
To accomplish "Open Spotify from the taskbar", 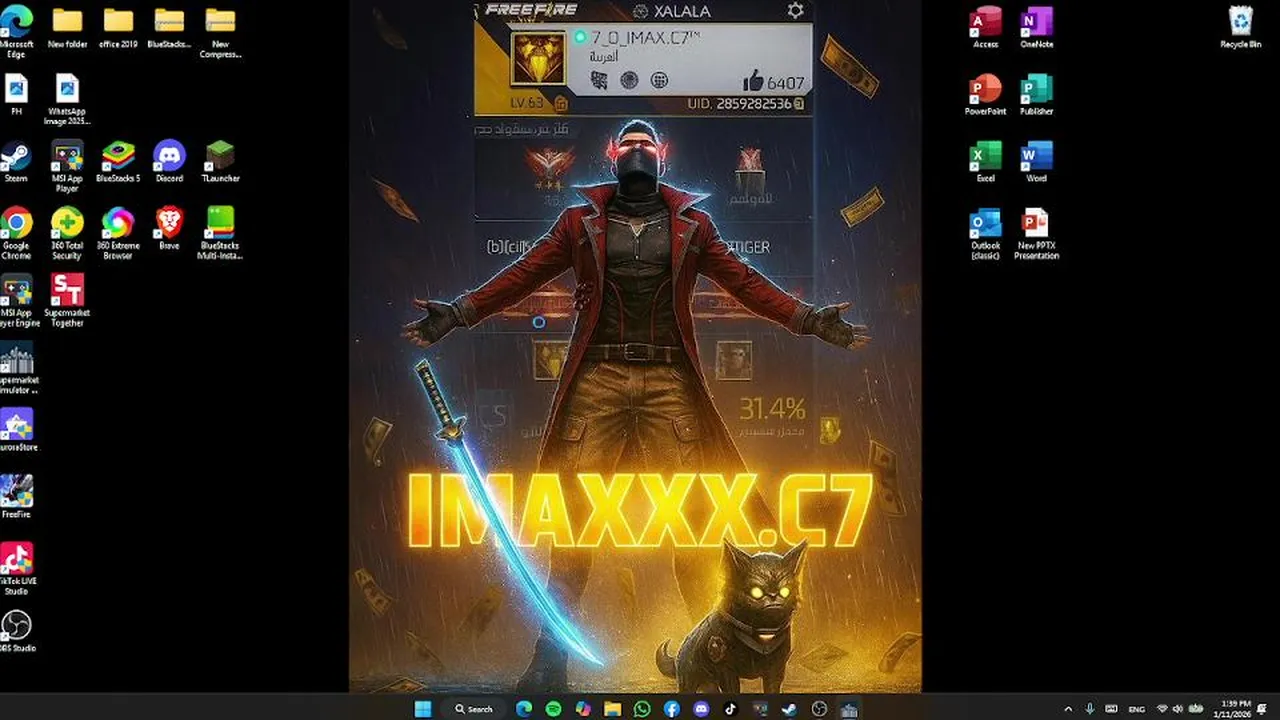I will pos(553,709).
